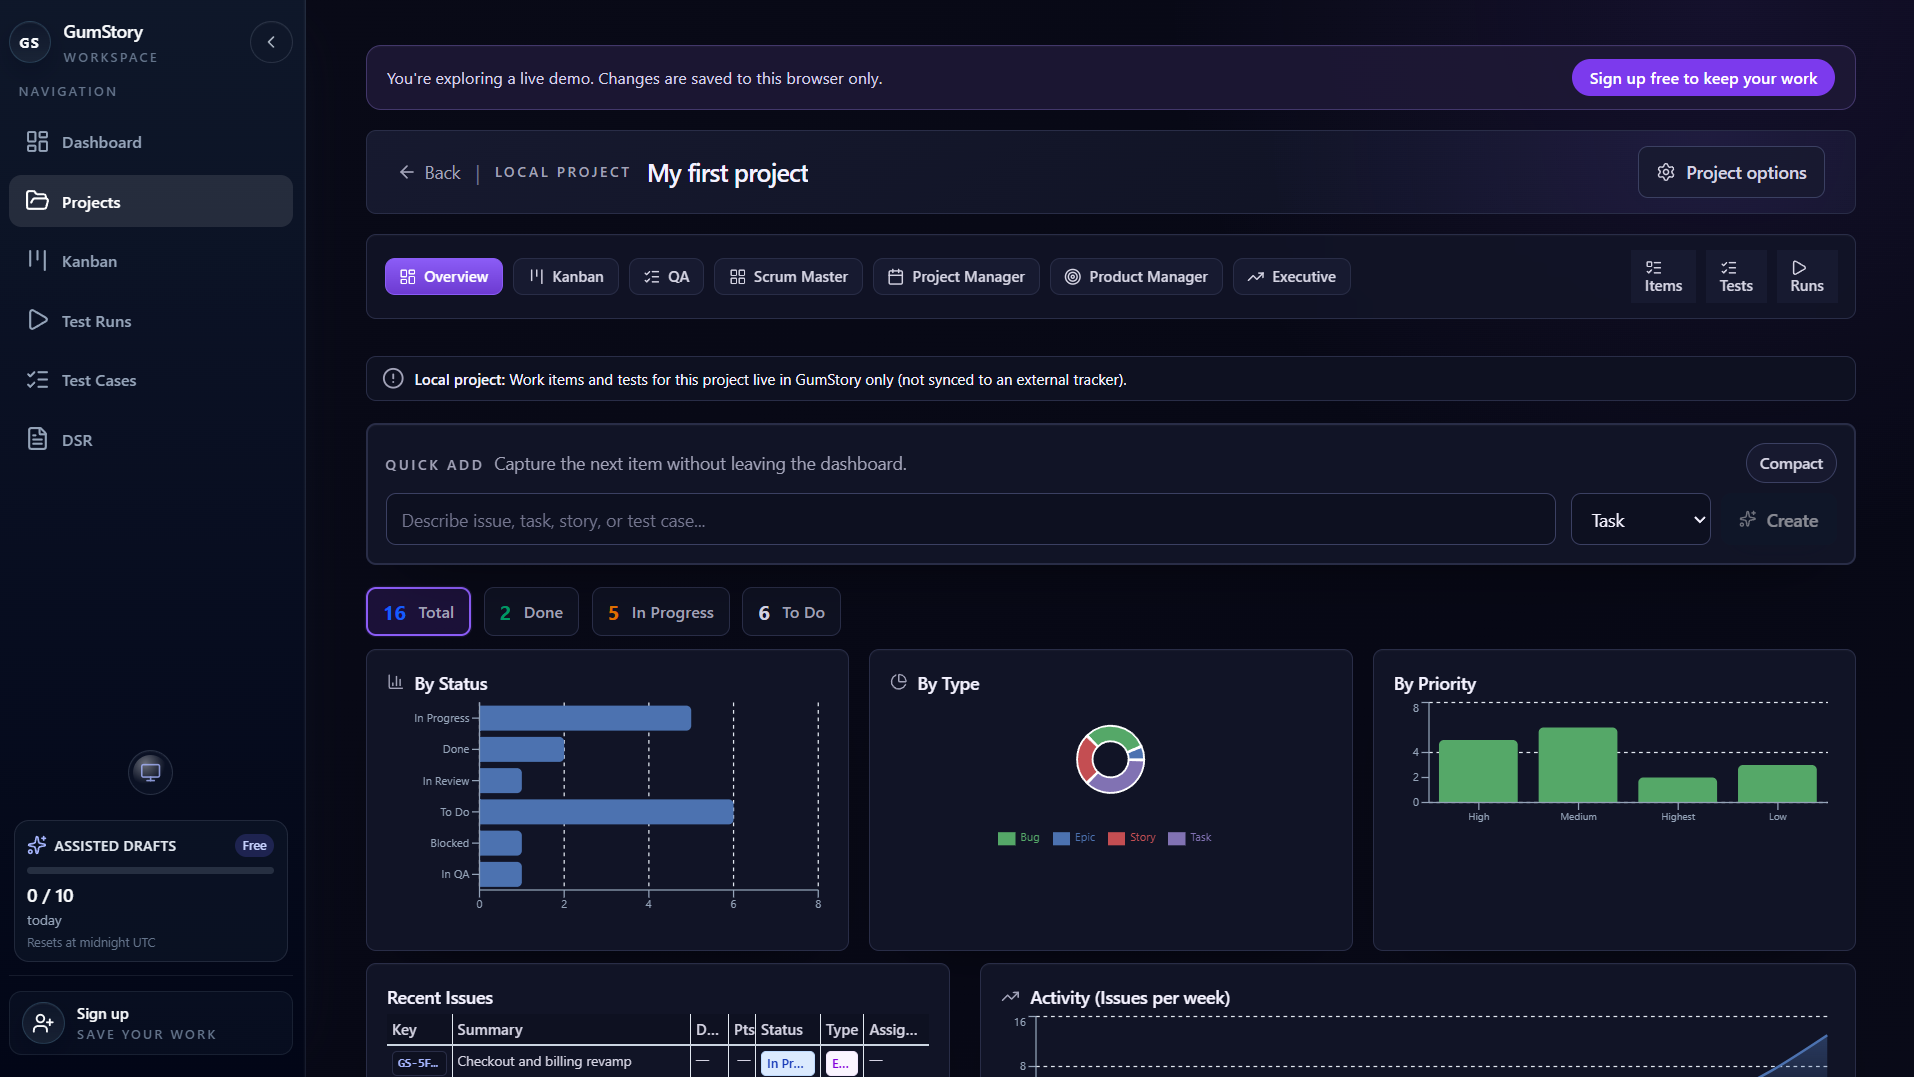Screen dimensions: 1914x1077
Task: Click info icon in Local project notice
Action: [x=393, y=379]
